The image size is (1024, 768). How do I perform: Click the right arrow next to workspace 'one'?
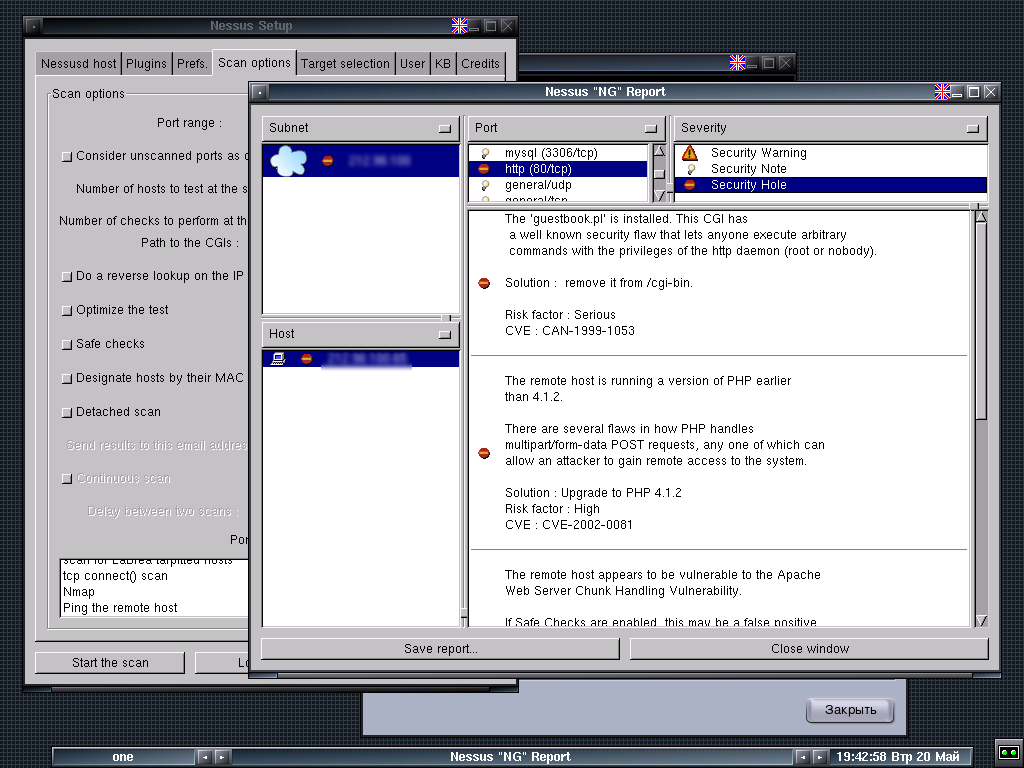click(222, 757)
